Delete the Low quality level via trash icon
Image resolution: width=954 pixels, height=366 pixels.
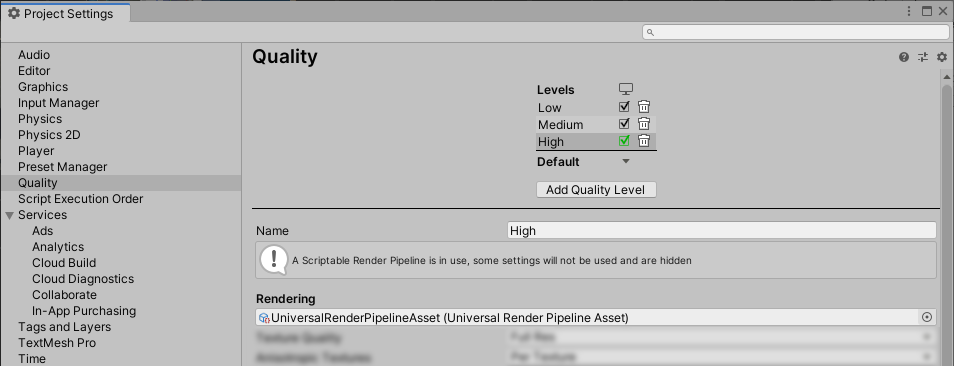[644, 107]
